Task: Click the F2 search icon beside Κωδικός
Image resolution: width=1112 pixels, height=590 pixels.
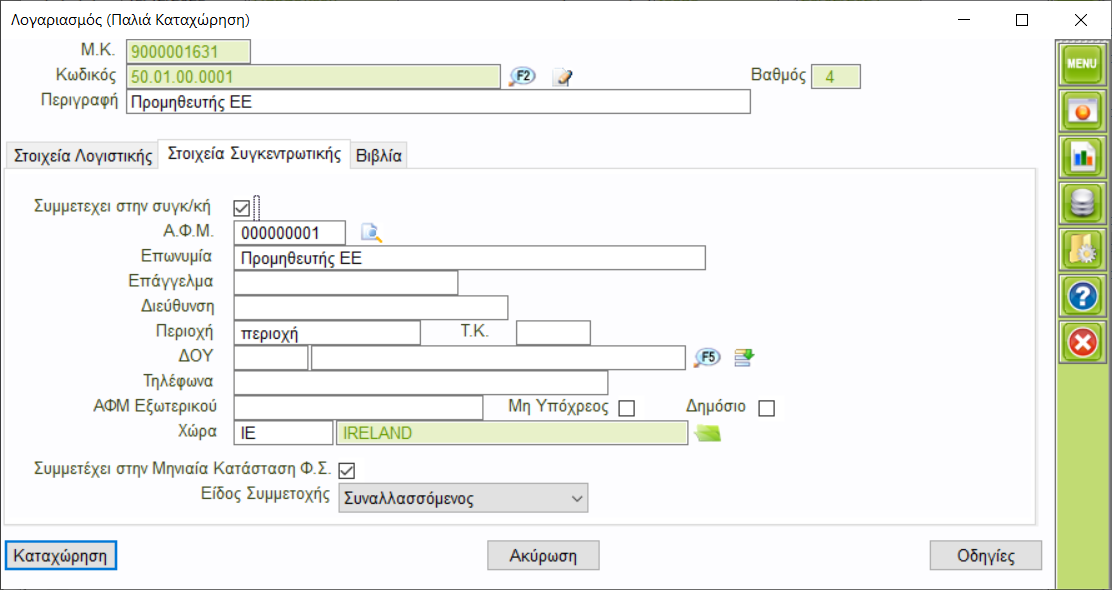Action: 522,77
